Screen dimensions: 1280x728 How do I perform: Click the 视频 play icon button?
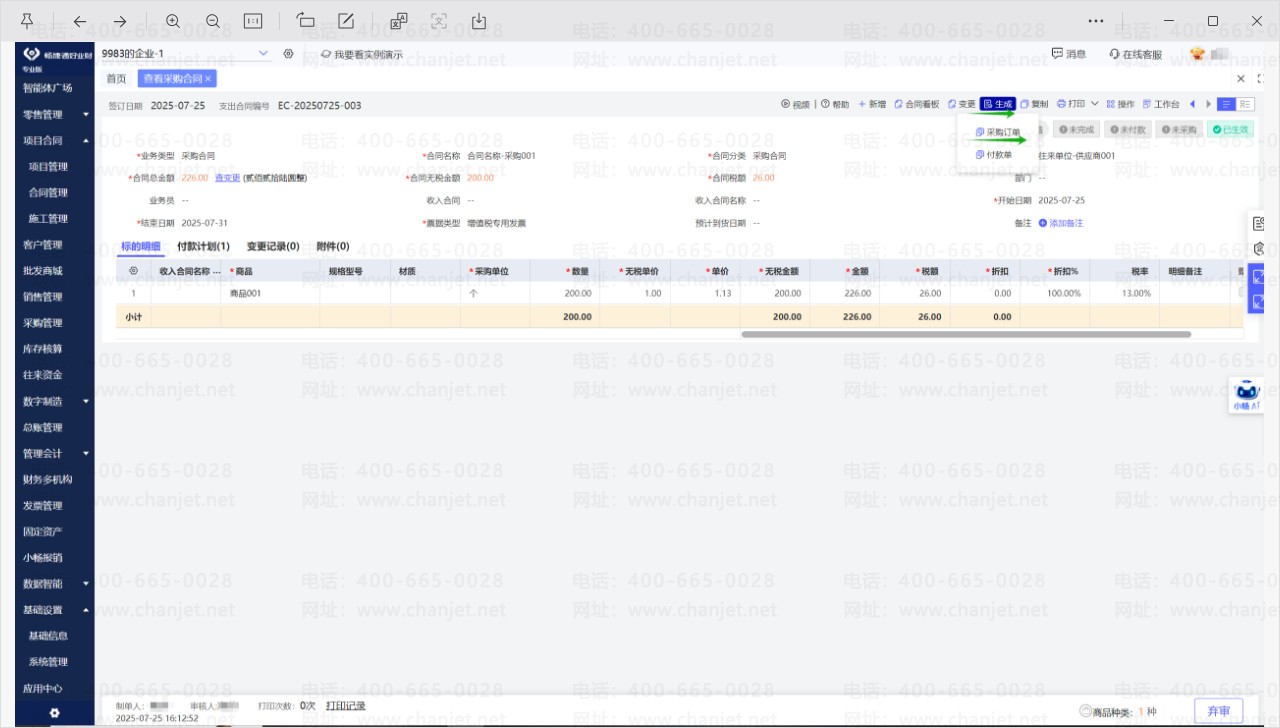tap(795, 104)
